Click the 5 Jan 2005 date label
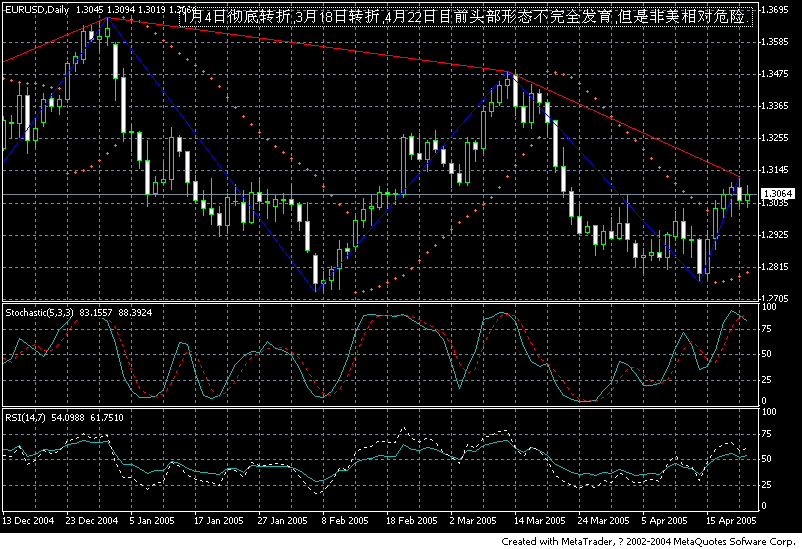The height and width of the screenshot is (549, 802). [152, 520]
